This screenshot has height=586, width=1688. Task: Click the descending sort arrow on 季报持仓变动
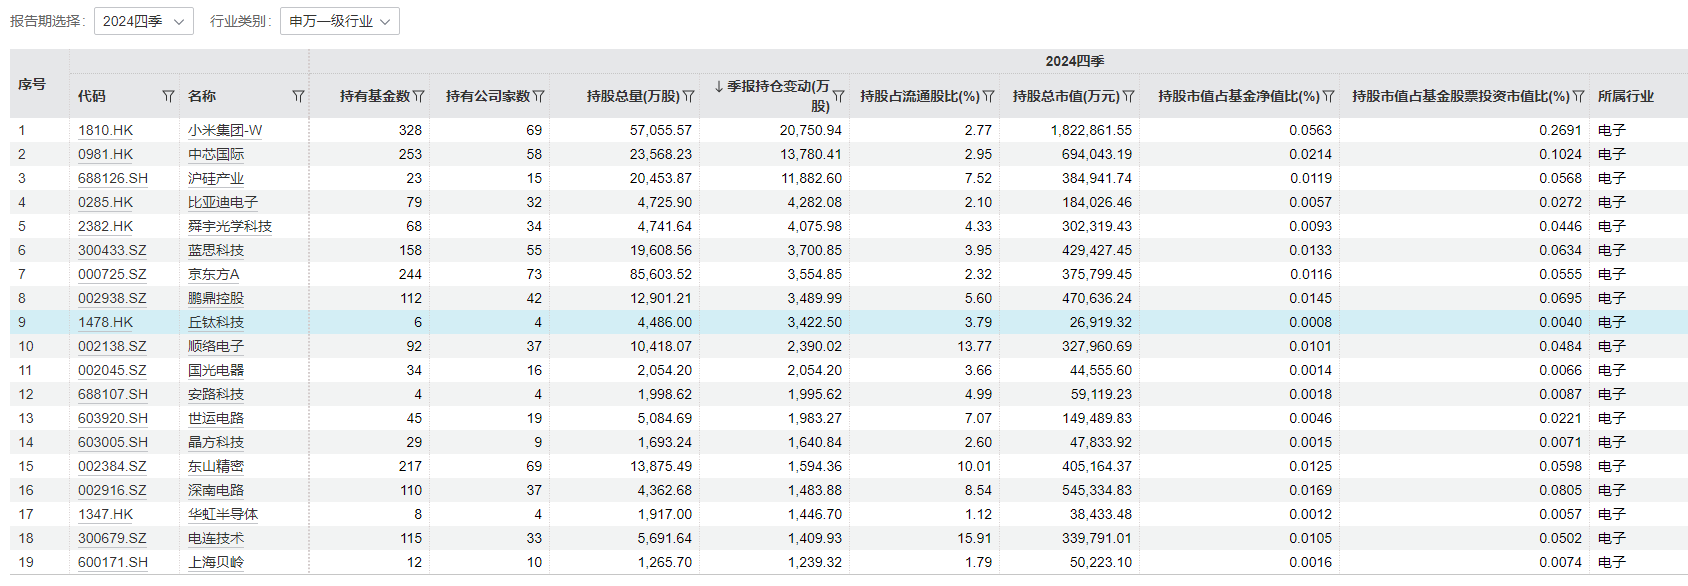tap(719, 87)
